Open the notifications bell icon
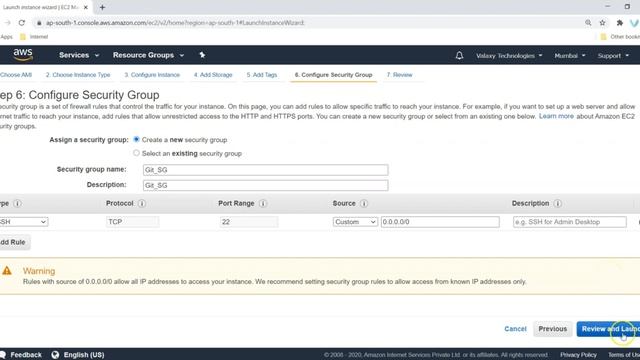Image resolution: width=640 pixels, height=360 pixels. point(459,55)
